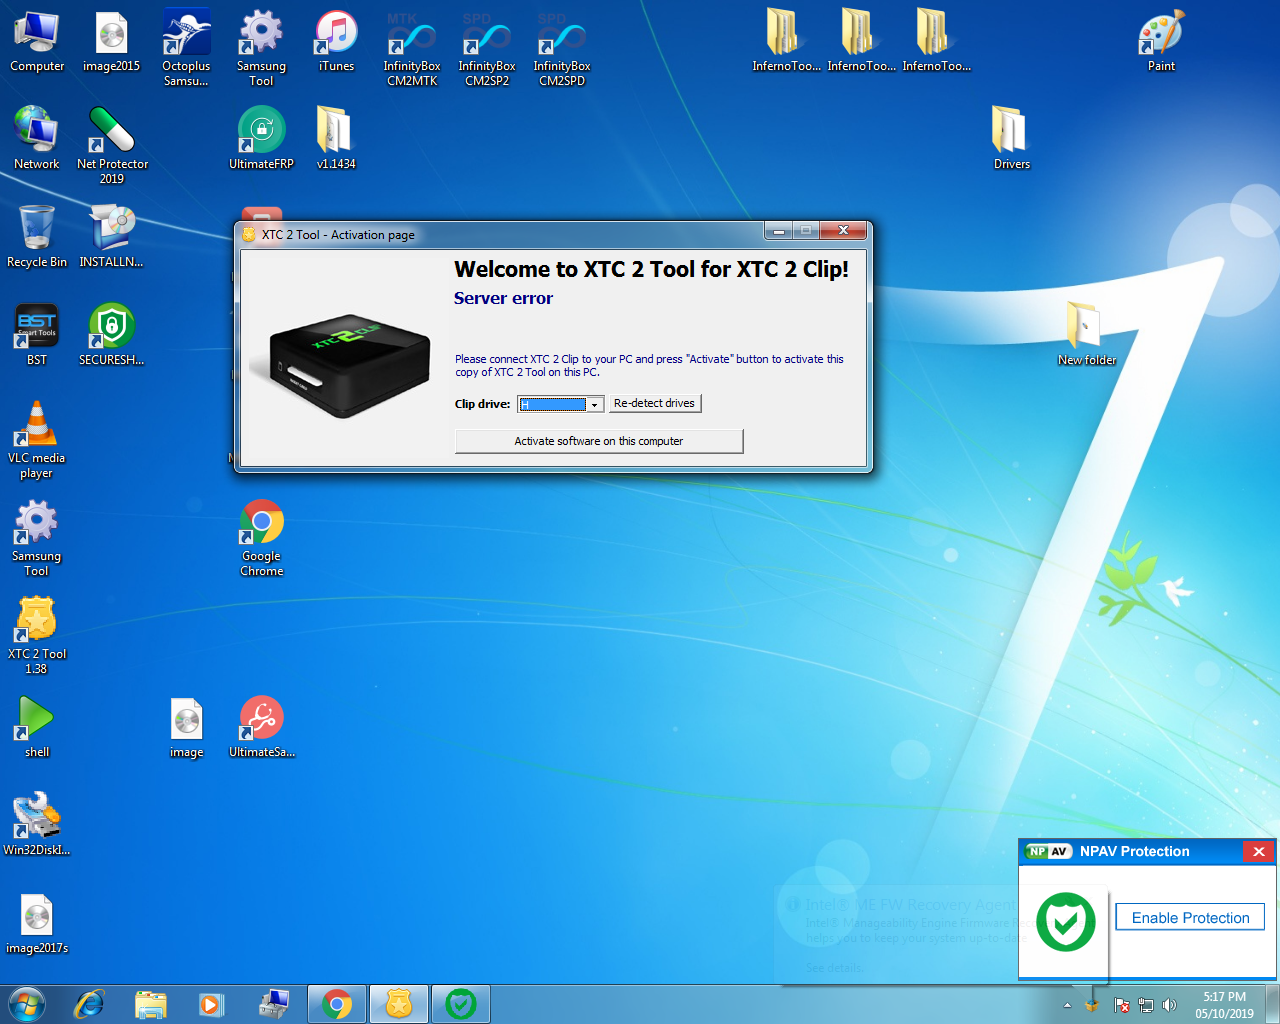The image size is (1280, 1024).
Task: Open Paint from the desktop
Action: [x=1161, y=42]
